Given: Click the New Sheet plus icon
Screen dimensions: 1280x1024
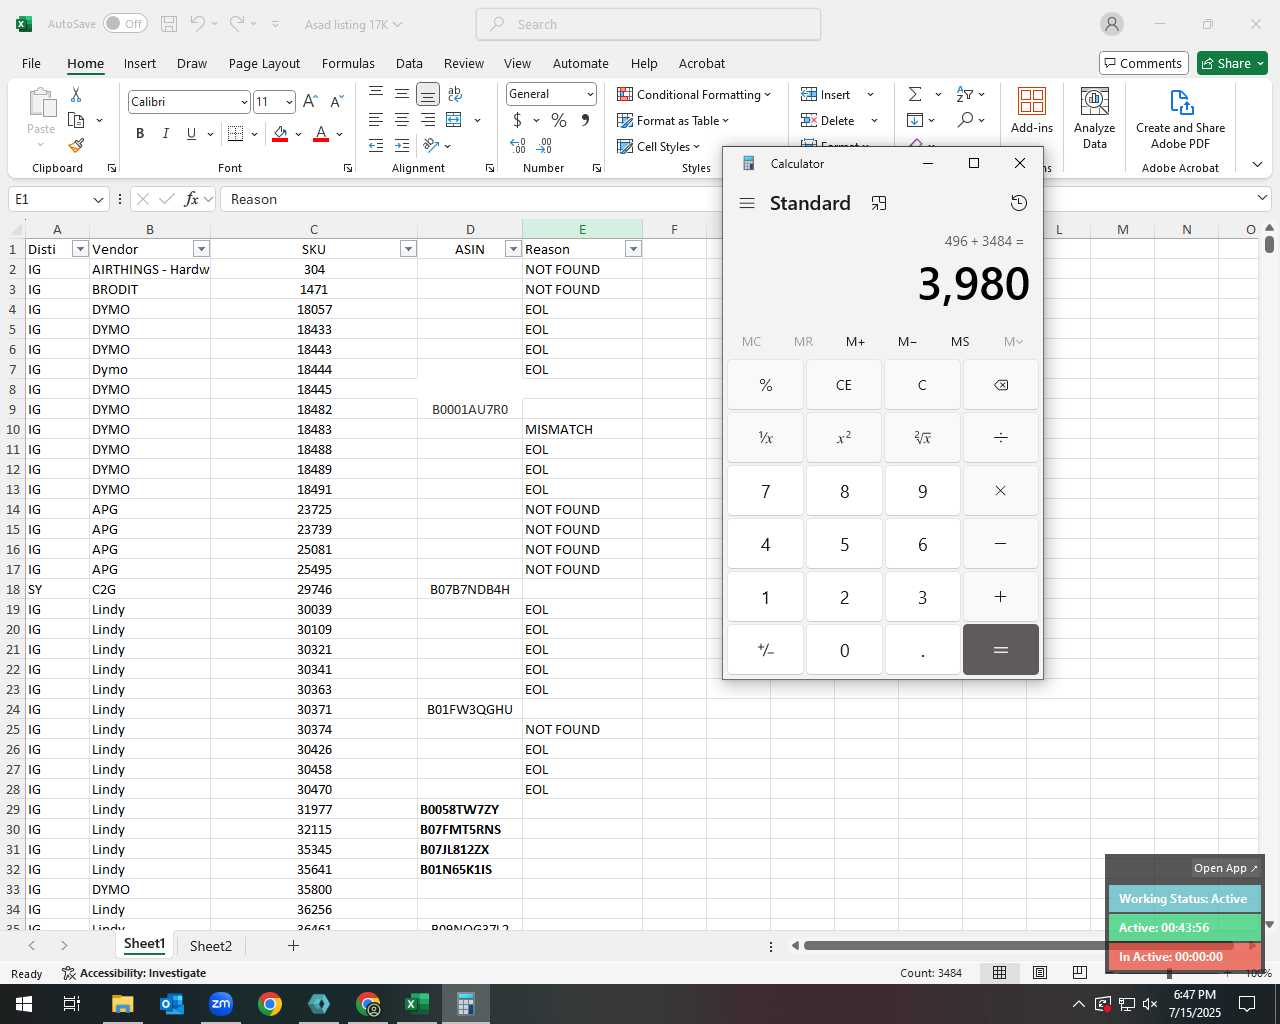Looking at the screenshot, I should [293, 945].
